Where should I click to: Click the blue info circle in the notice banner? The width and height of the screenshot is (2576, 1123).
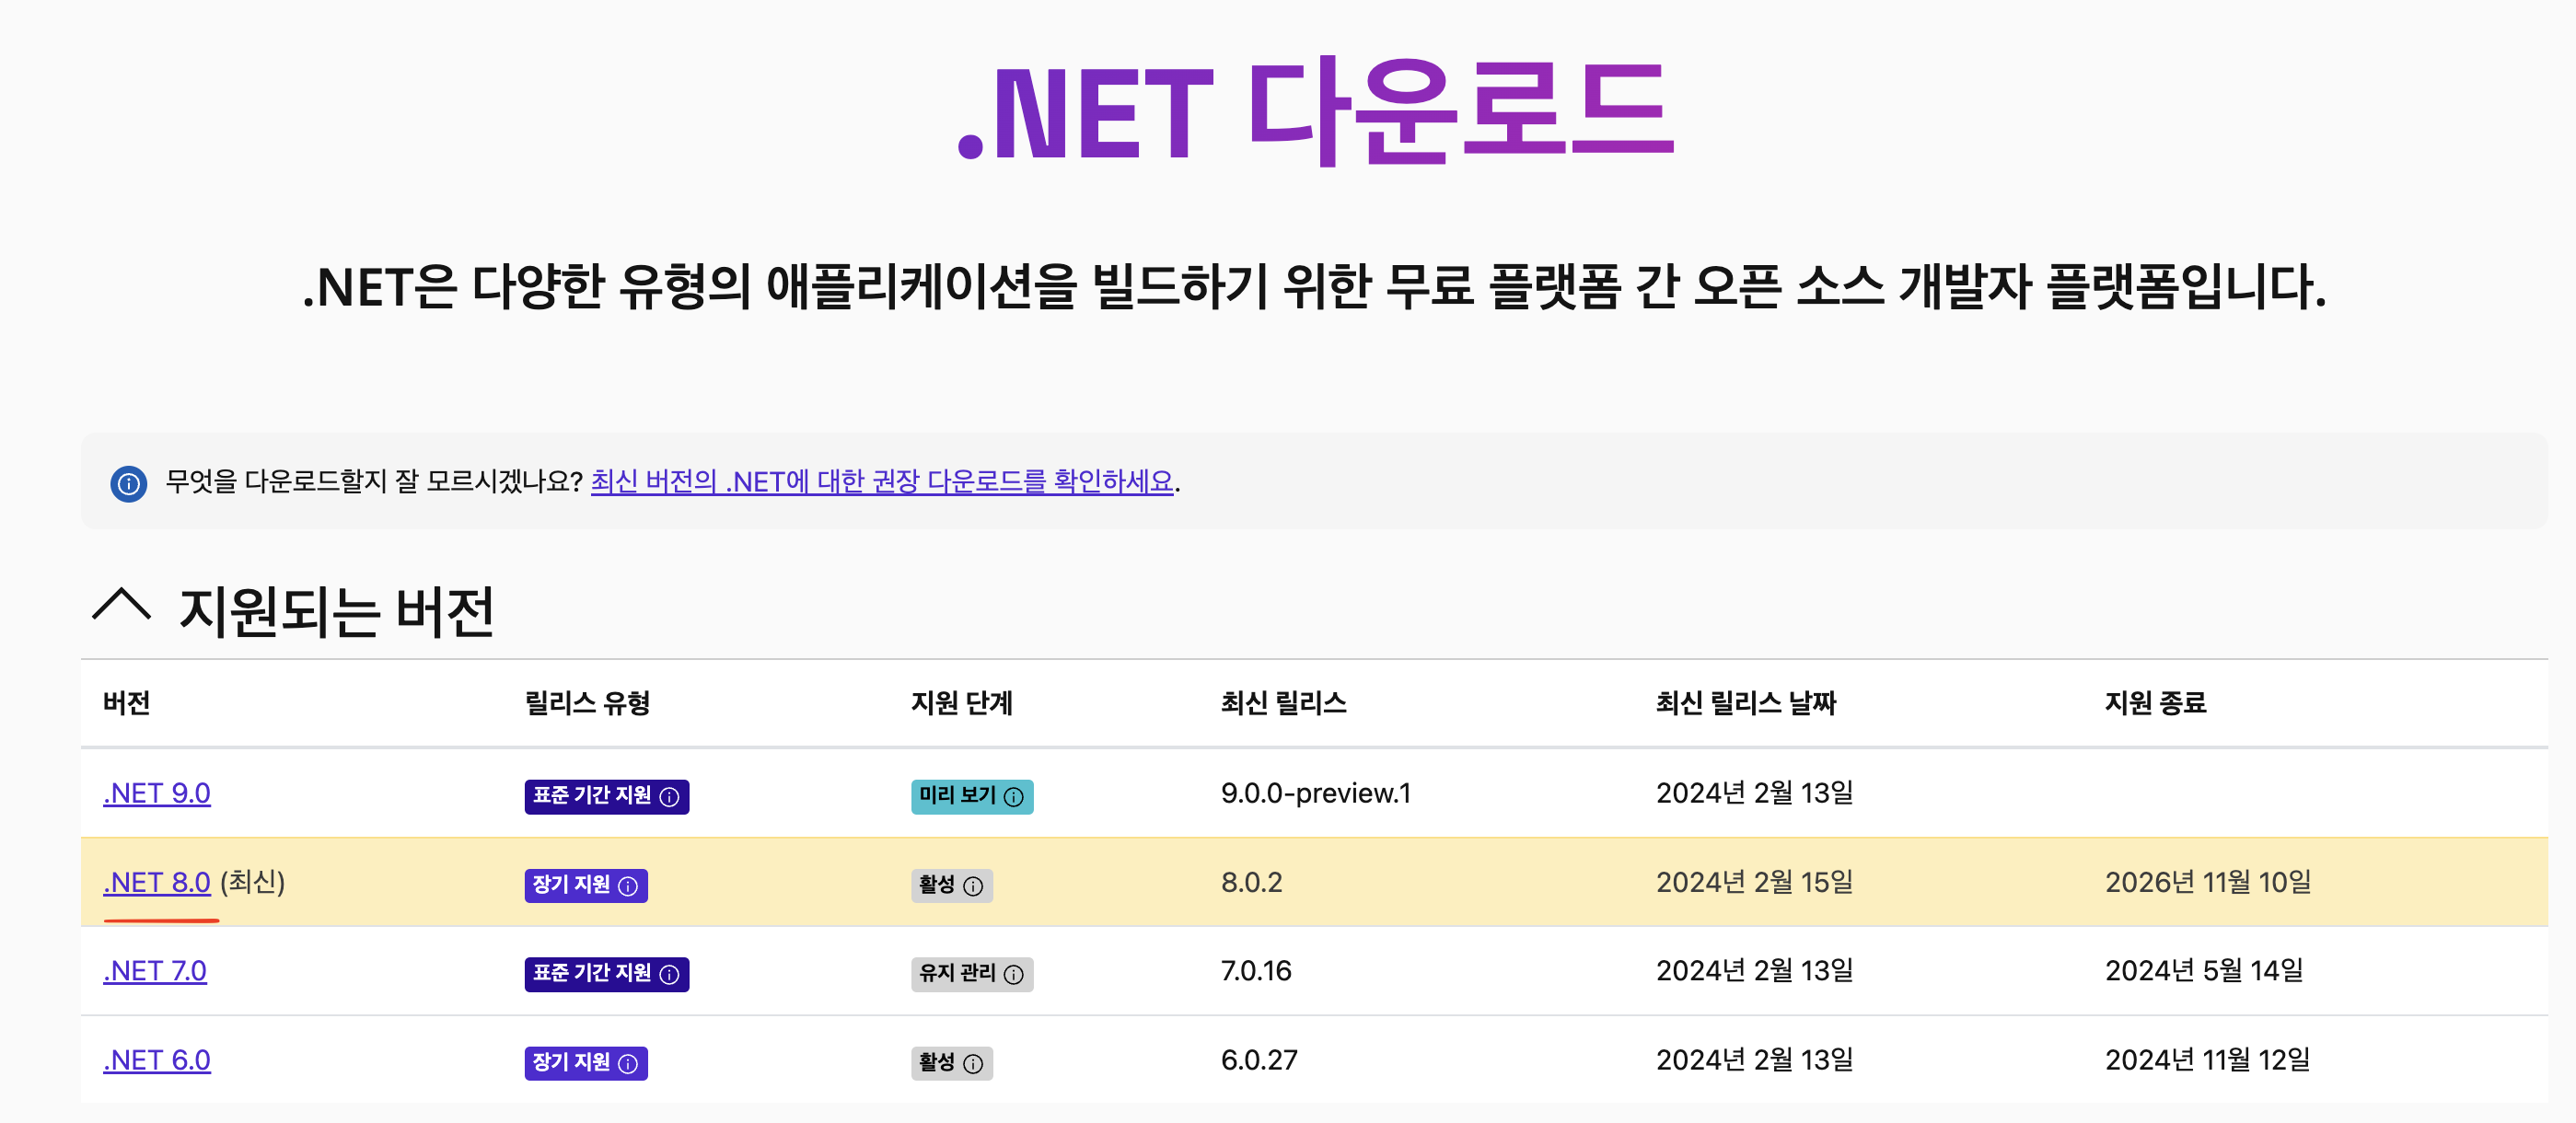tap(128, 484)
